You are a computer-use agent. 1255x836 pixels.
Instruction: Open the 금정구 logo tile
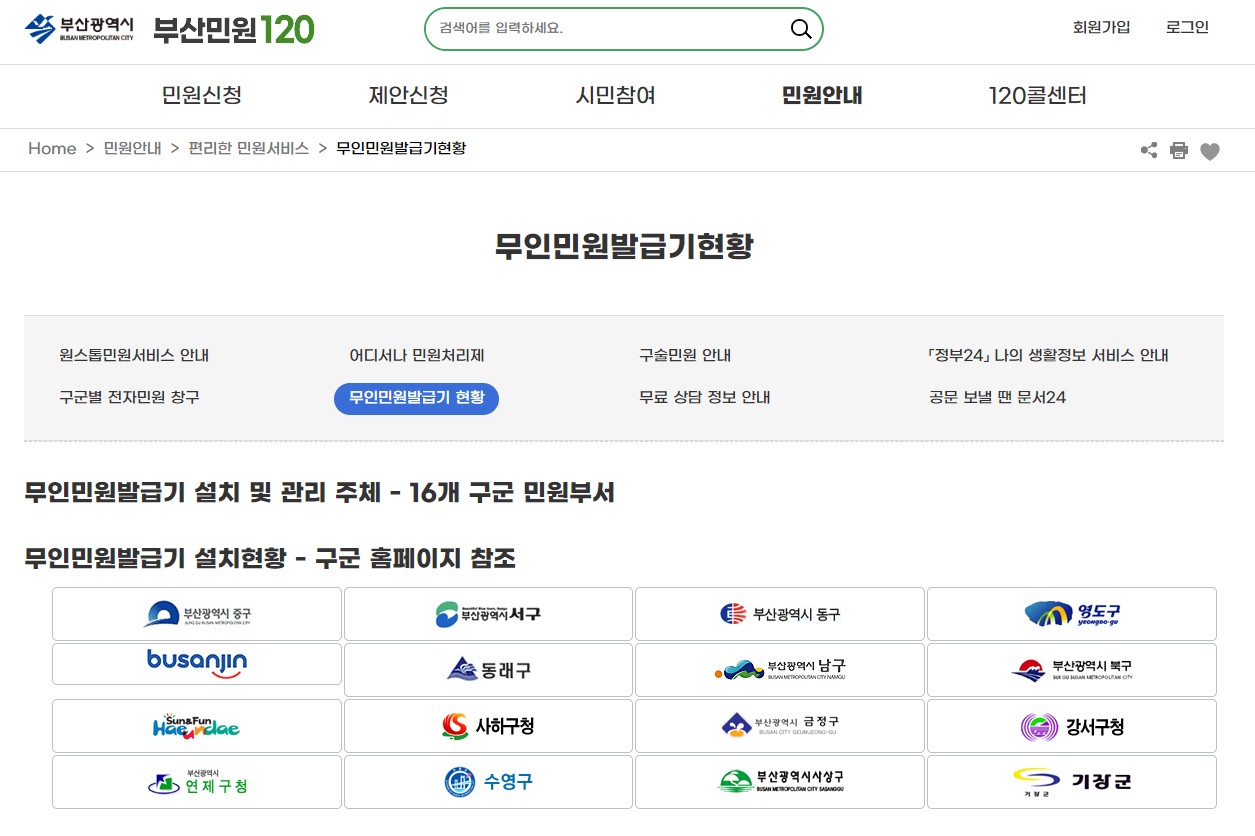pyautogui.click(x=780, y=726)
